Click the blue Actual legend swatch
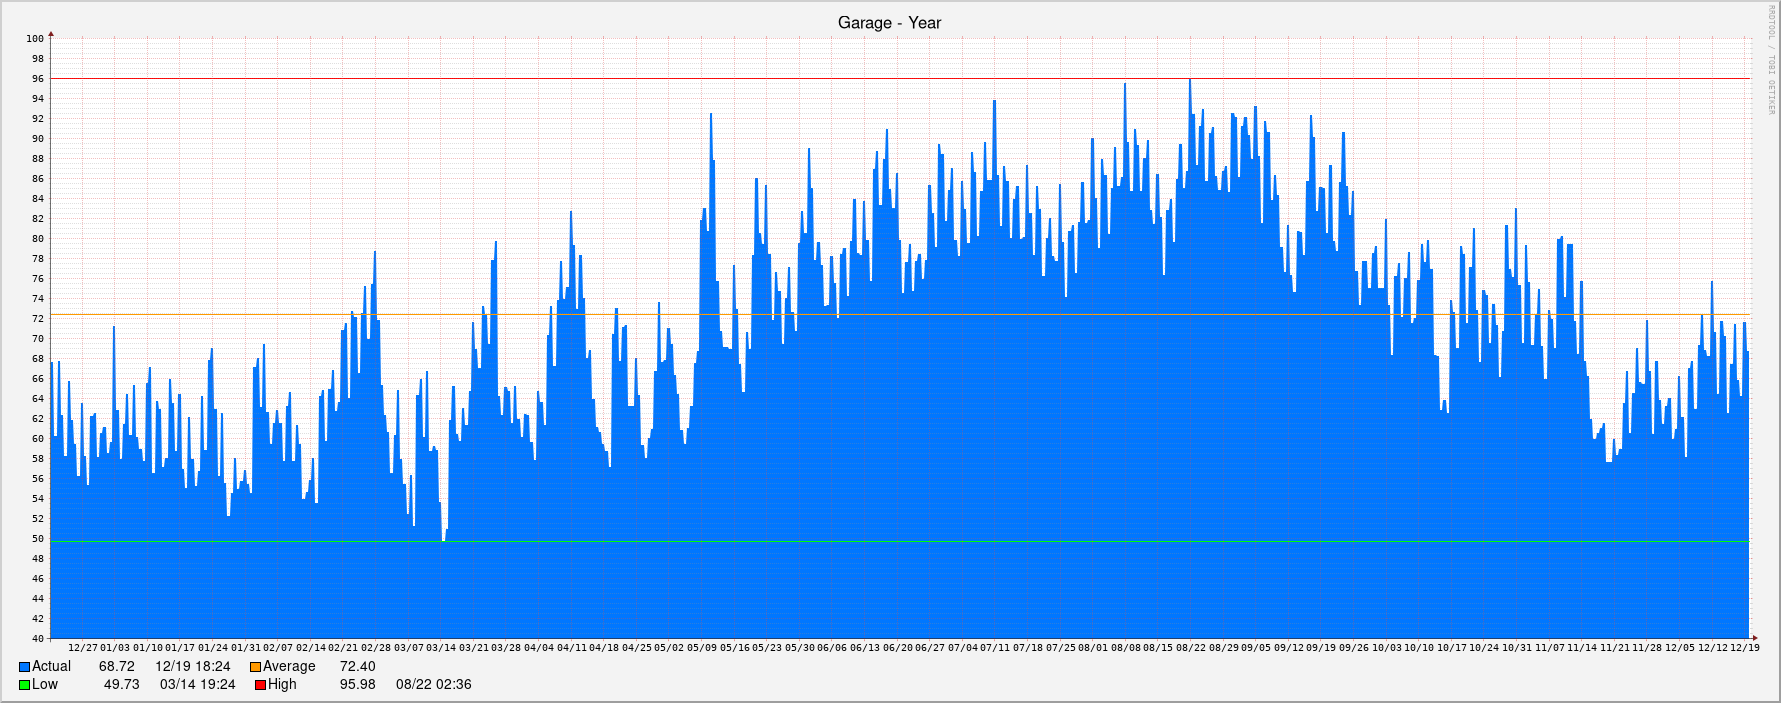This screenshot has height=703, width=1781. (24, 667)
